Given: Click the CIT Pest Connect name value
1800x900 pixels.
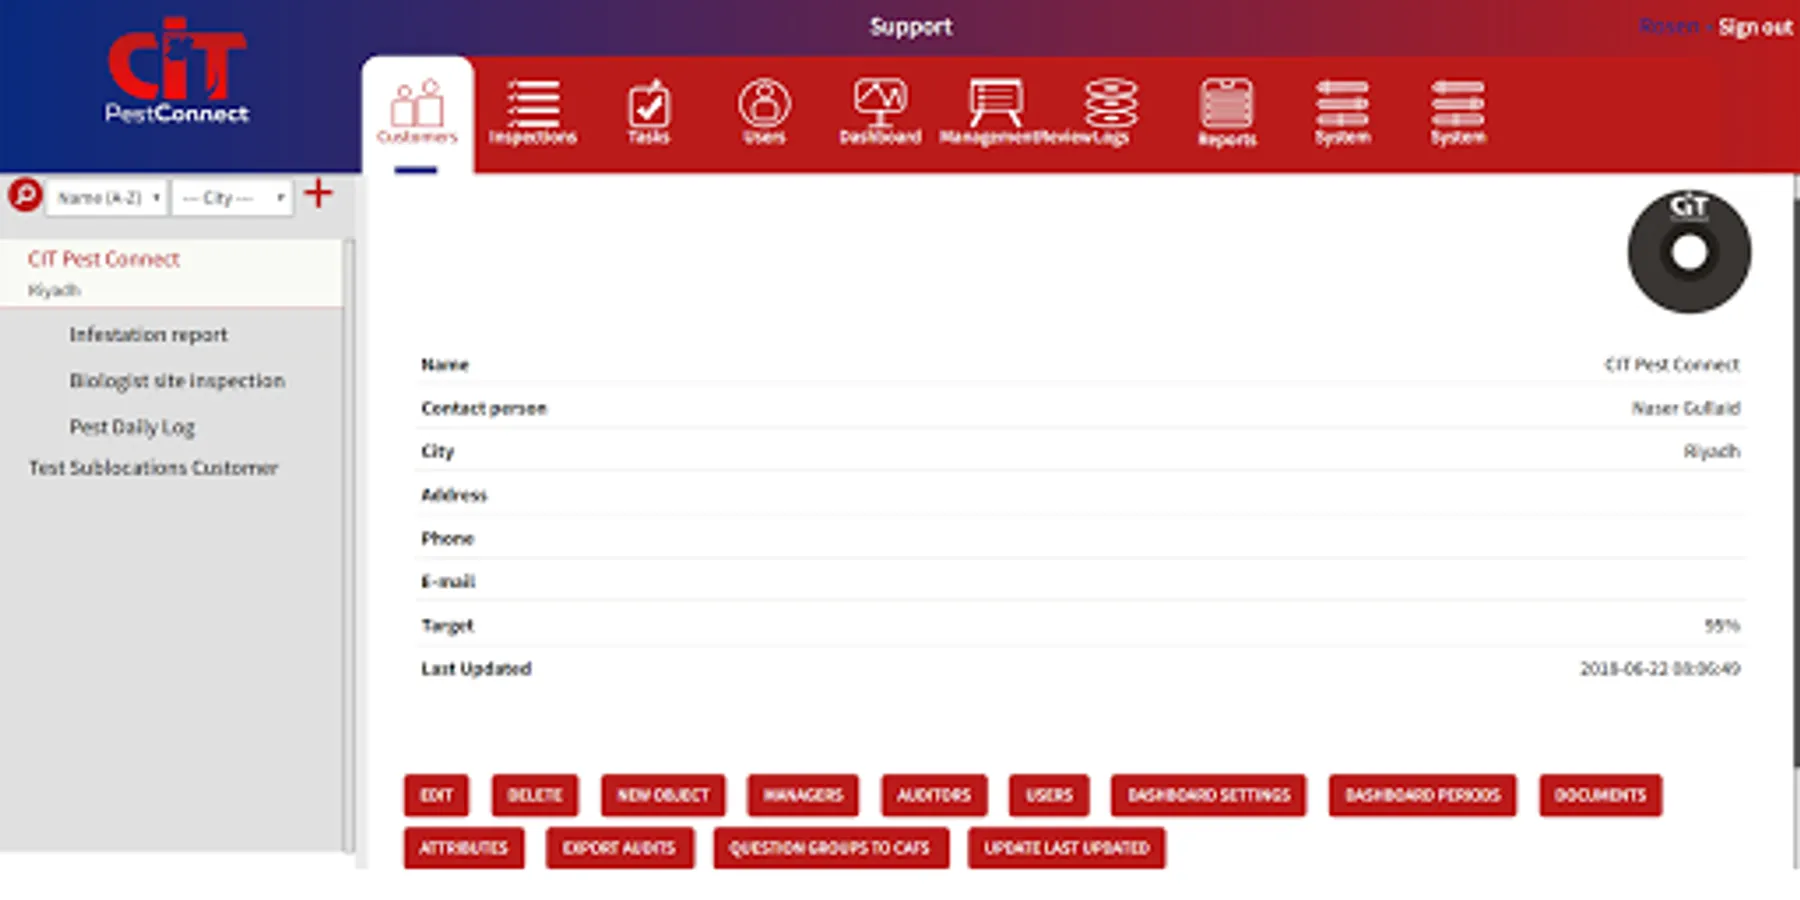Looking at the screenshot, I should tap(1672, 364).
